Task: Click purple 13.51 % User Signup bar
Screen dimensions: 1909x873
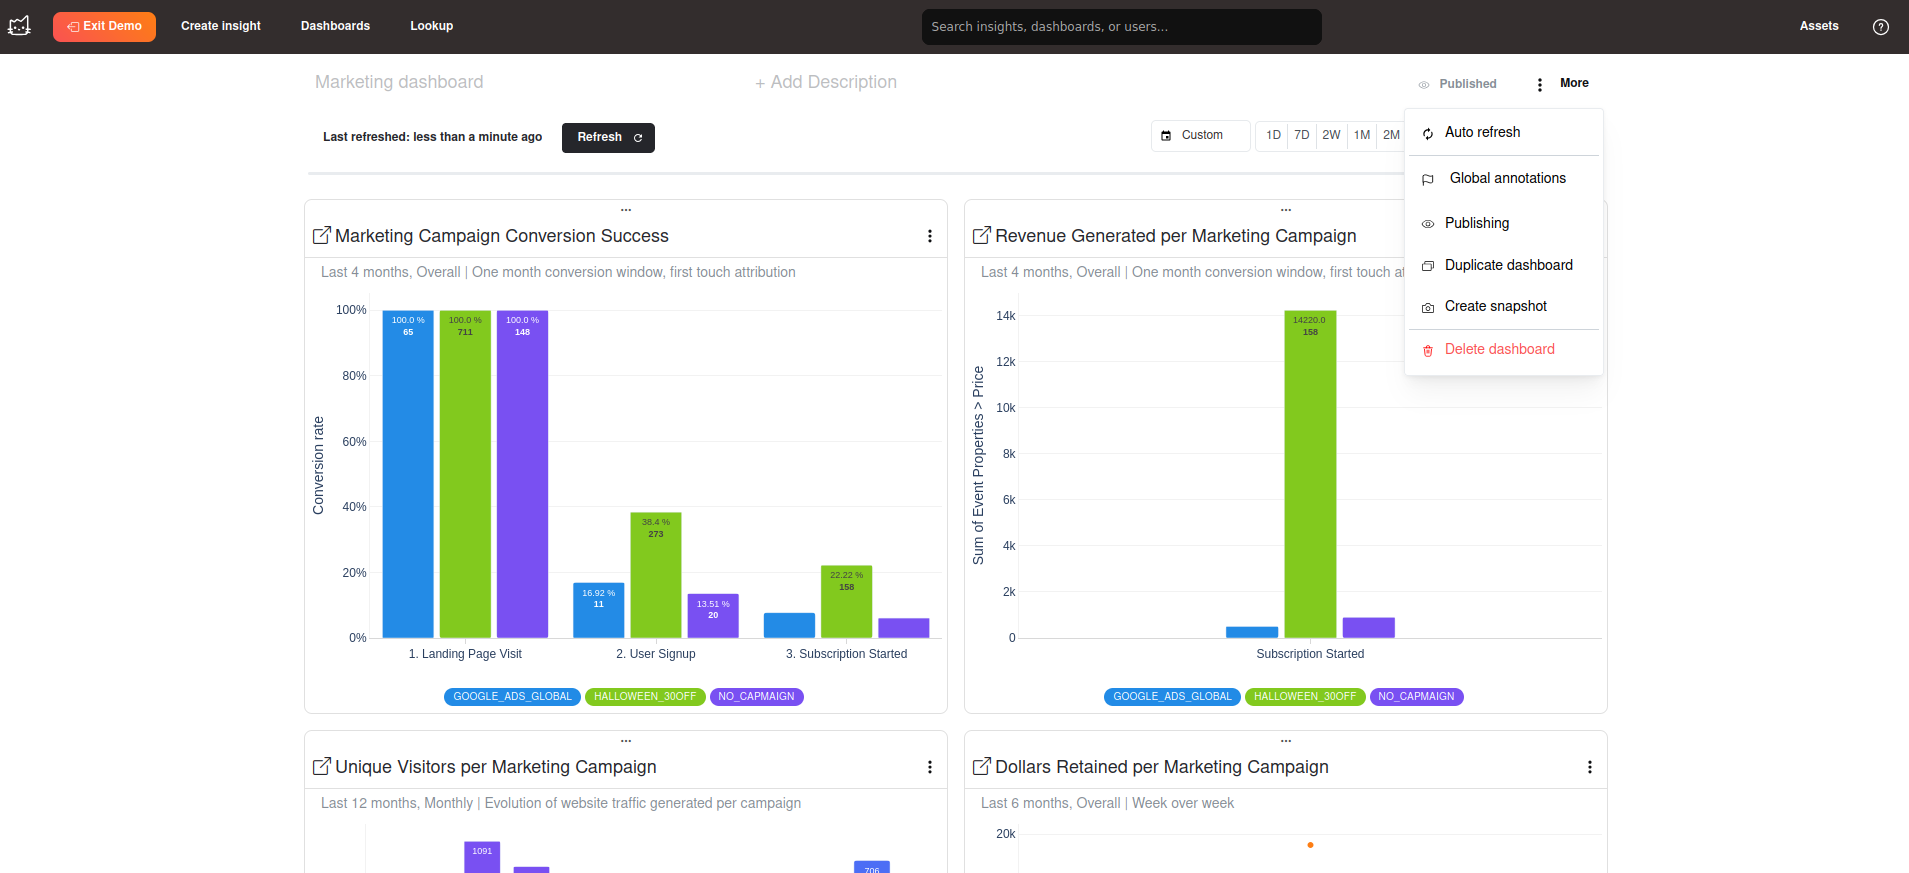Action: (713, 616)
